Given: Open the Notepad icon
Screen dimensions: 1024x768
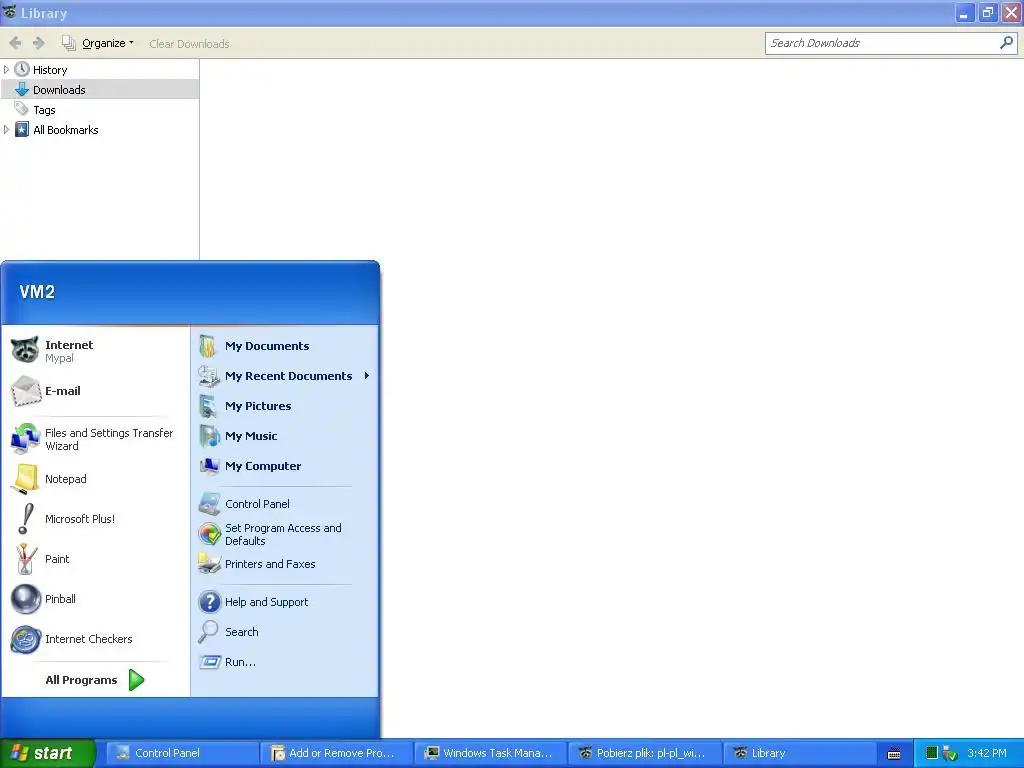Looking at the screenshot, I should coord(25,479).
